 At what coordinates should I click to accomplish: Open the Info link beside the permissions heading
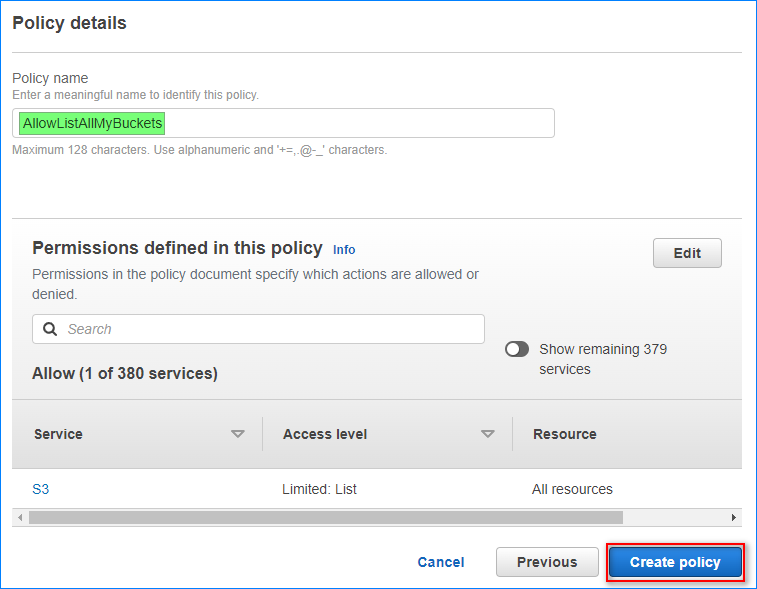[344, 249]
